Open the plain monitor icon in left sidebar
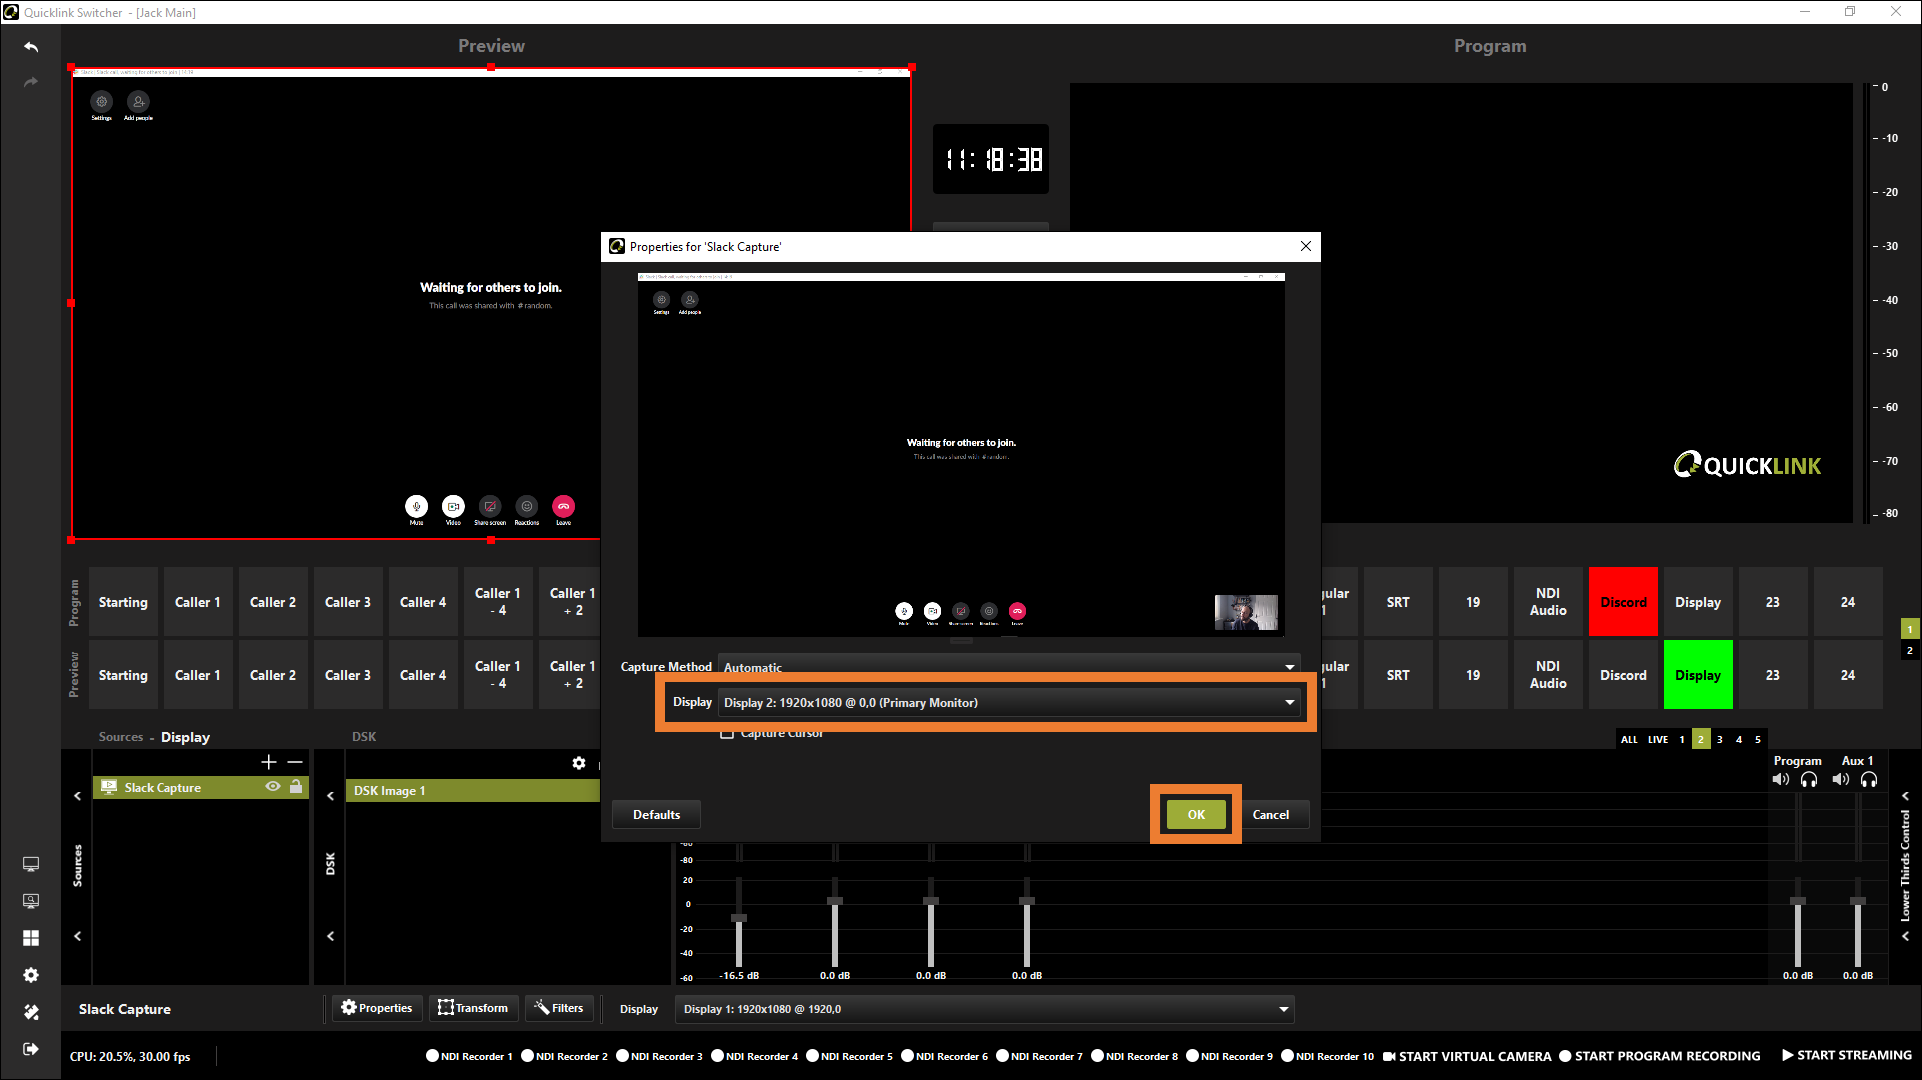This screenshot has height=1080, width=1922. pyautogui.click(x=31, y=864)
